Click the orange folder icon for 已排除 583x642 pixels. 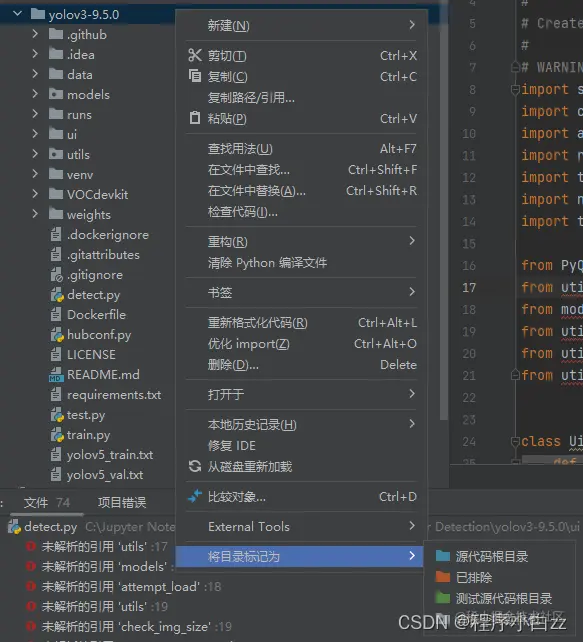(443, 577)
